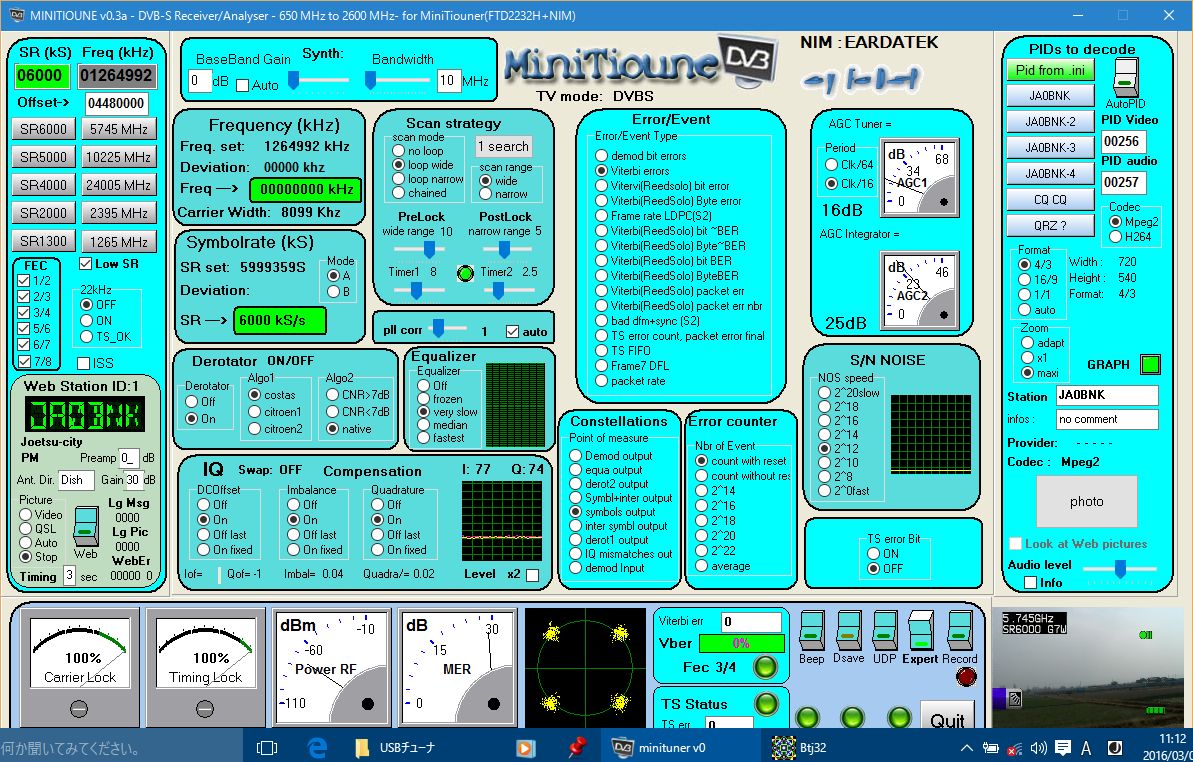Select Demod output constellation point
The image size is (1193, 762).
tap(576, 456)
